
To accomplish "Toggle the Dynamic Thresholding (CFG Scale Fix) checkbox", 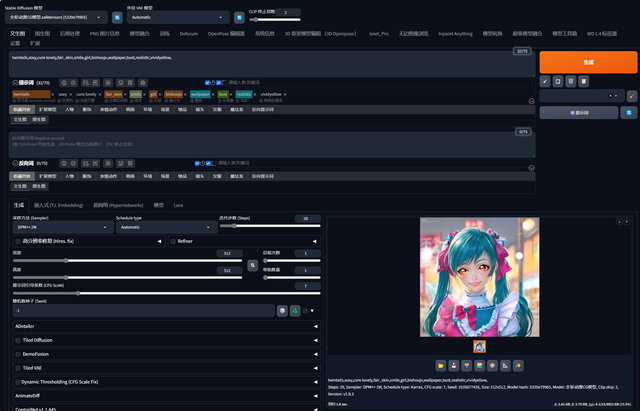I will (x=17, y=381).
